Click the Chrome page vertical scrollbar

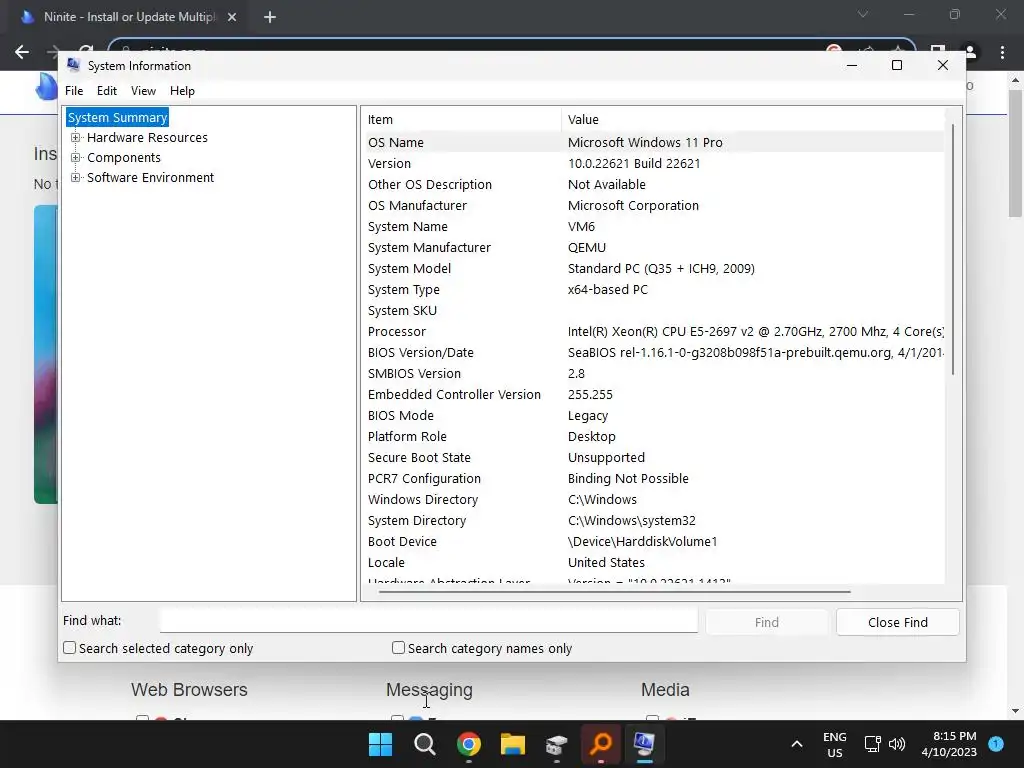click(x=1015, y=153)
